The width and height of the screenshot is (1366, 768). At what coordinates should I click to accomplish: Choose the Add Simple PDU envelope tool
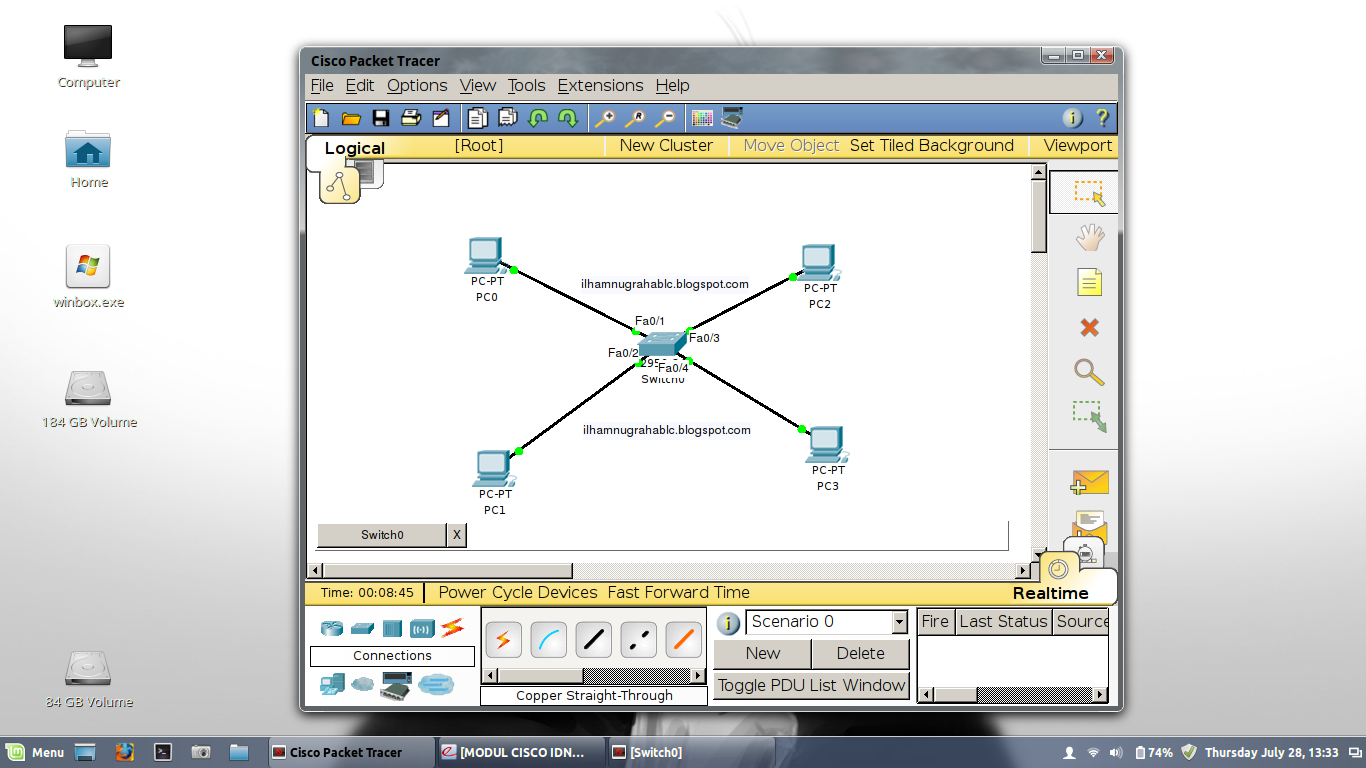pos(1088,481)
